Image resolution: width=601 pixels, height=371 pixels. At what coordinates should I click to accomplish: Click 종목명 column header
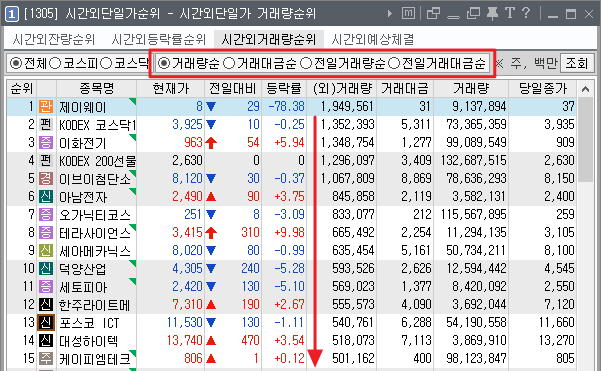click(97, 89)
